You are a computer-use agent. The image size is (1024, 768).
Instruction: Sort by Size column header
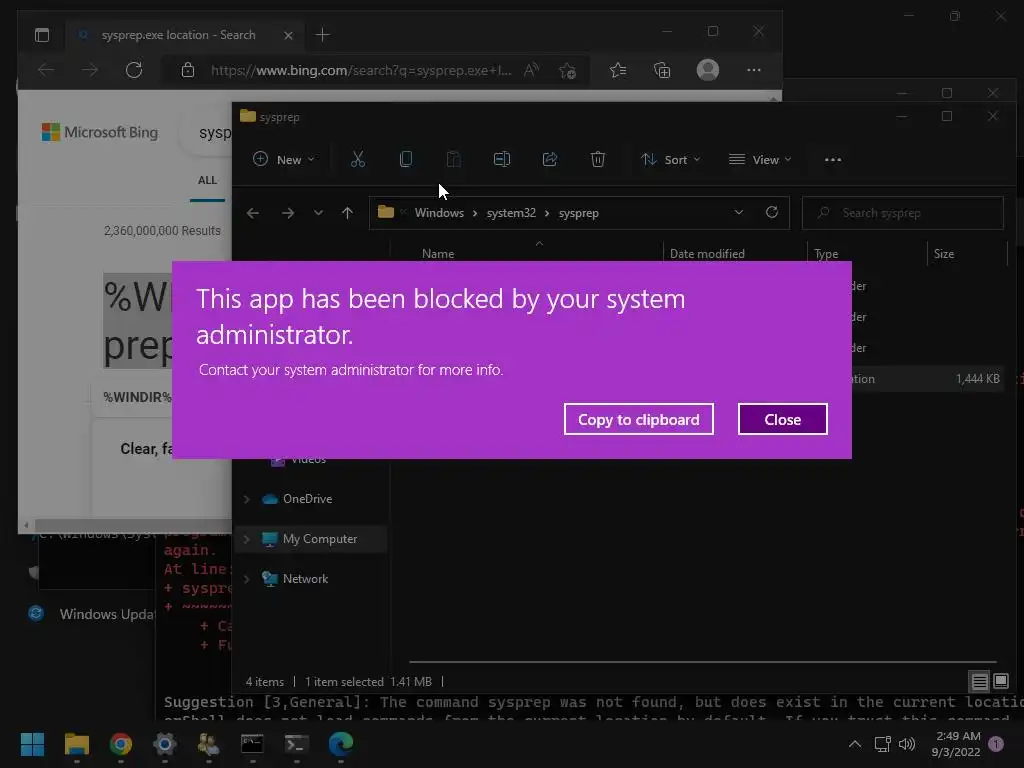[944, 253]
